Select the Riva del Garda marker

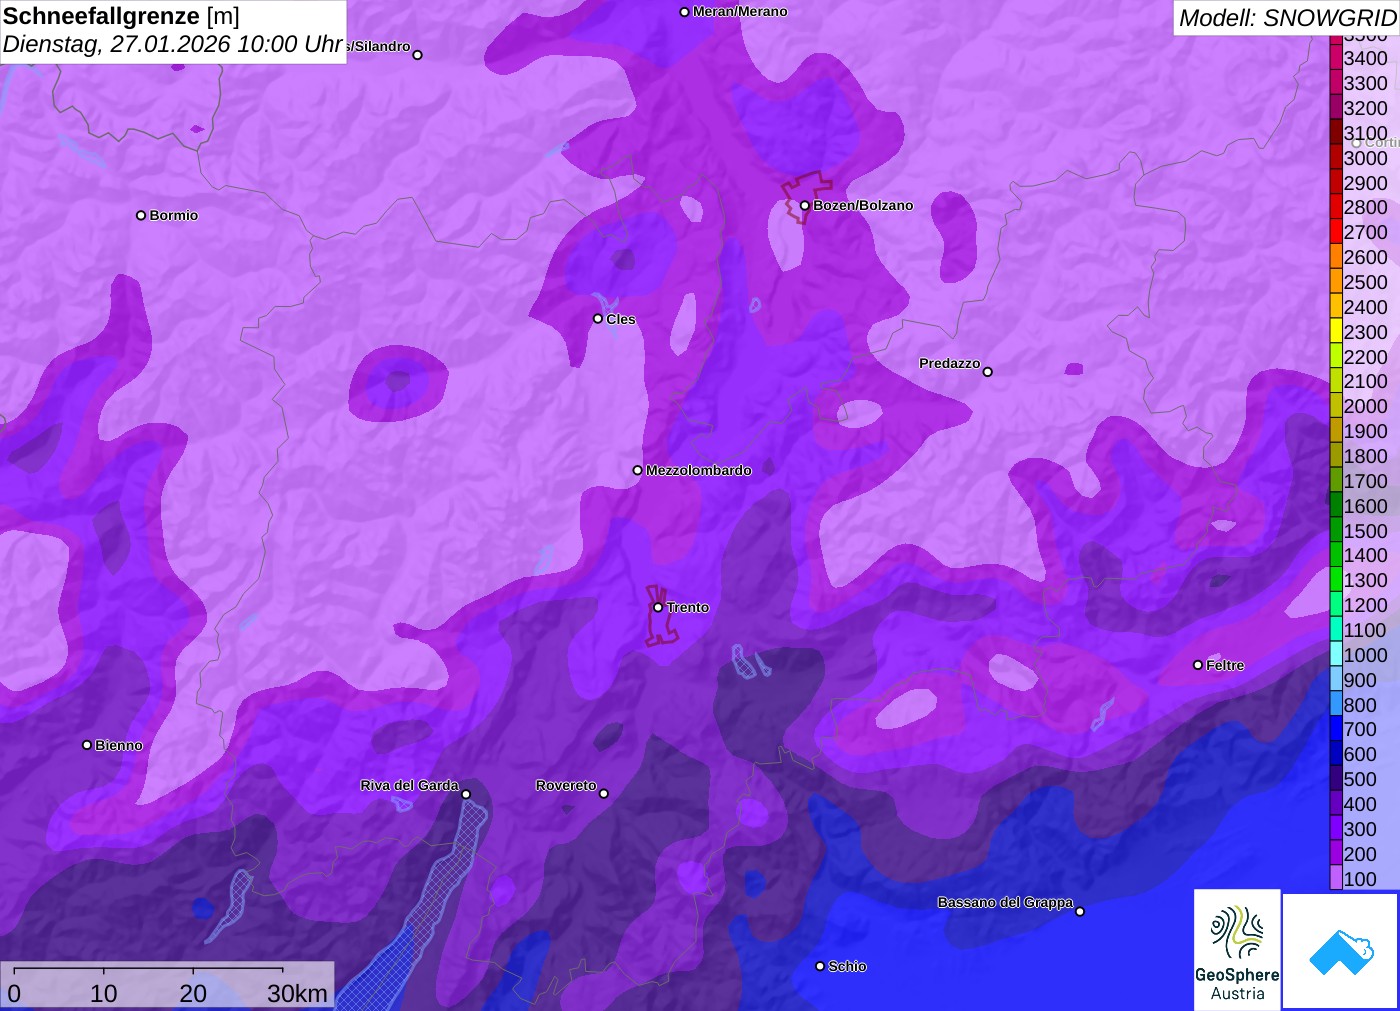pyautogui.click(x=466, y=794)
